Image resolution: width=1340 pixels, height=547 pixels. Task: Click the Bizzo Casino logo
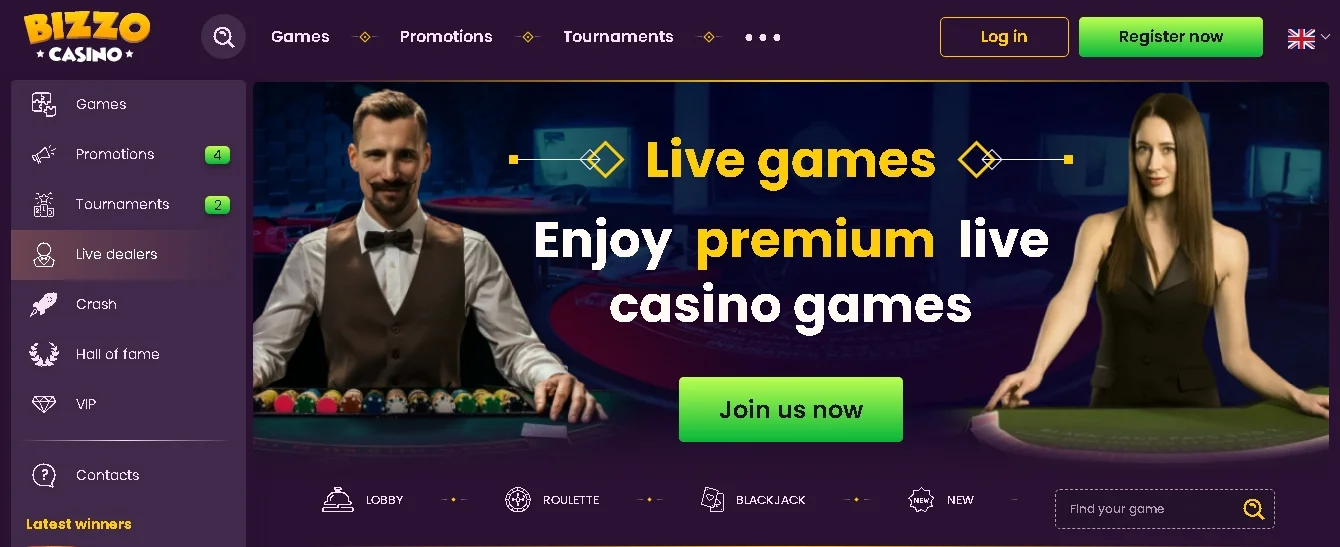(87, 37)
